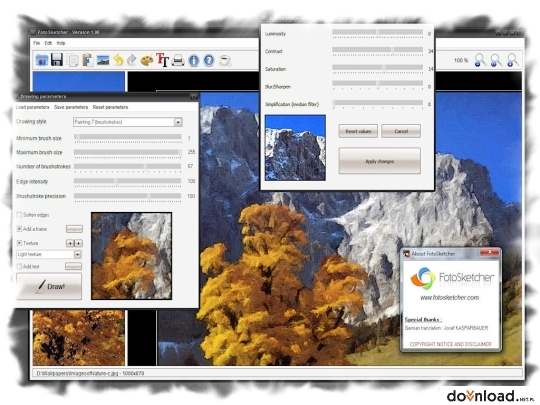Click the Contrast slider track
The image size is (540, 405).
pyautogui.click(x=377, y=50)
